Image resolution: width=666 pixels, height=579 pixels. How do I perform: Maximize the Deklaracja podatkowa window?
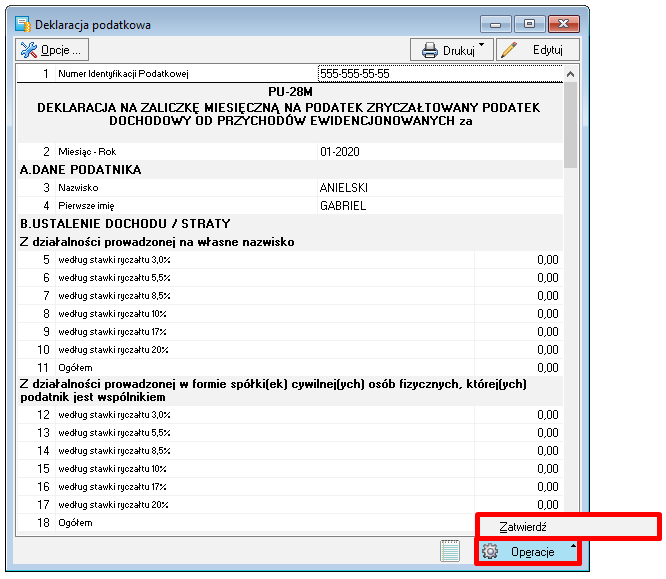529,24
